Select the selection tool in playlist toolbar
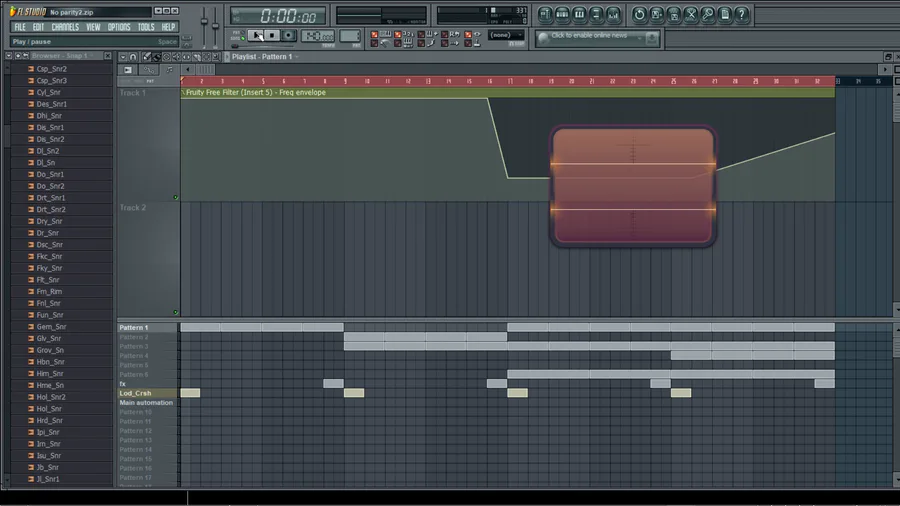This screenshot has width=900, height=506. (x=206, y=57)
